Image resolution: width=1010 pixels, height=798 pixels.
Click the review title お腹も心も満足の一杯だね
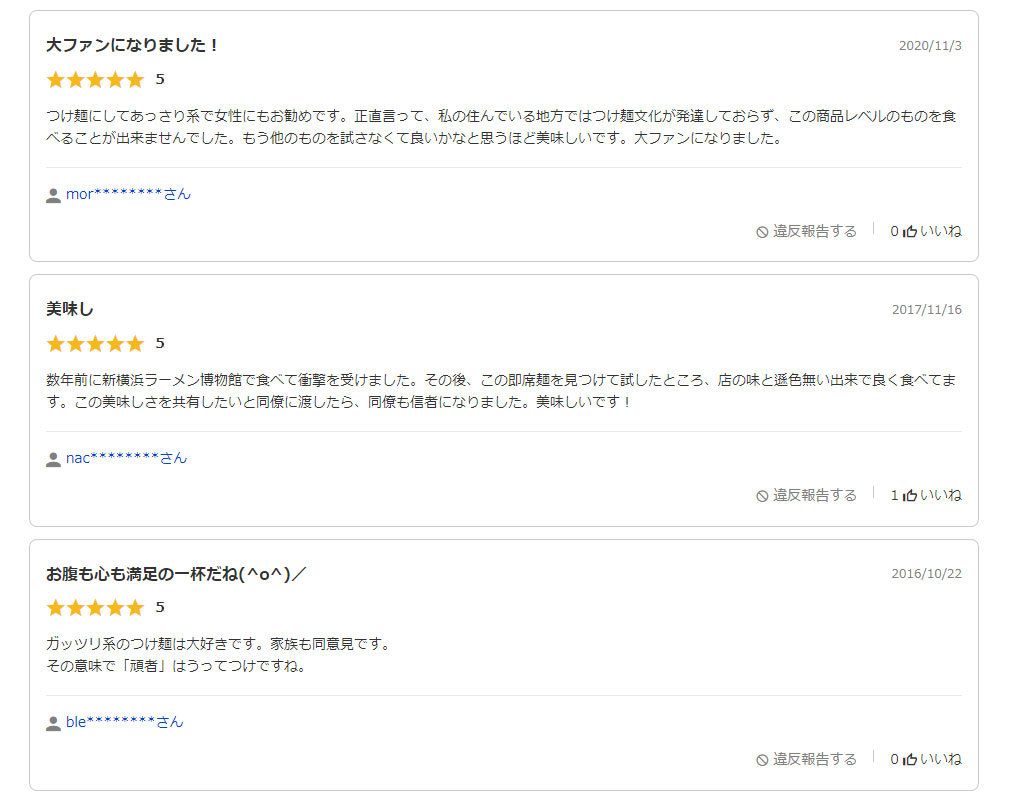coord(176,573)
